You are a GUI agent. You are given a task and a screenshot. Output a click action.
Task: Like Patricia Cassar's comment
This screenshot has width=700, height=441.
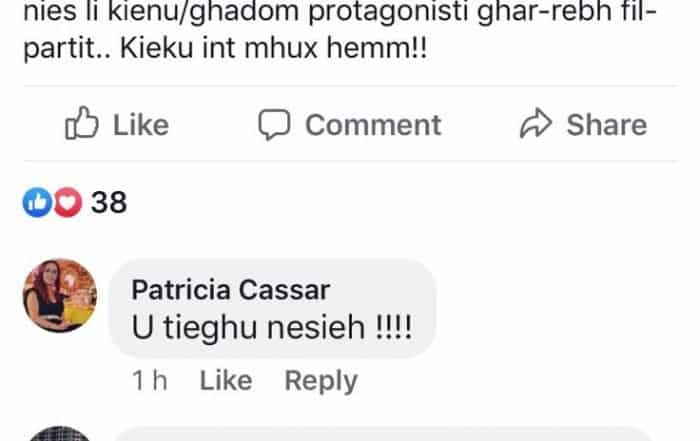coord(226,381)
